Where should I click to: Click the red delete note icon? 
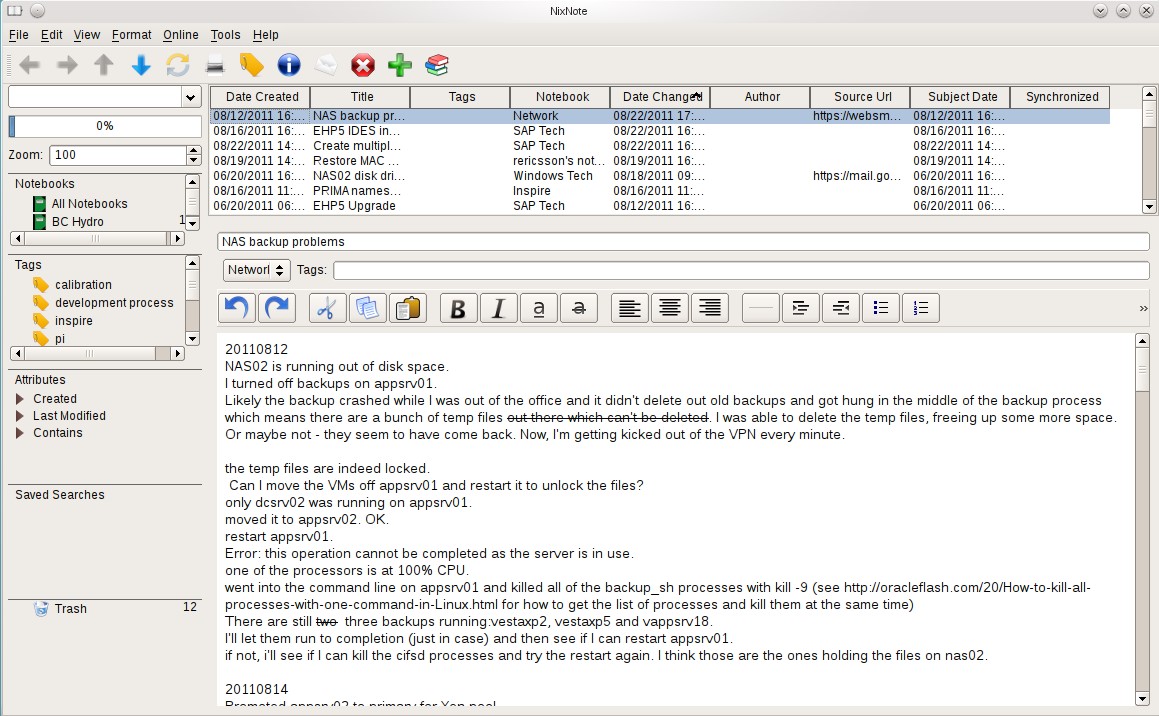[362, 66]
